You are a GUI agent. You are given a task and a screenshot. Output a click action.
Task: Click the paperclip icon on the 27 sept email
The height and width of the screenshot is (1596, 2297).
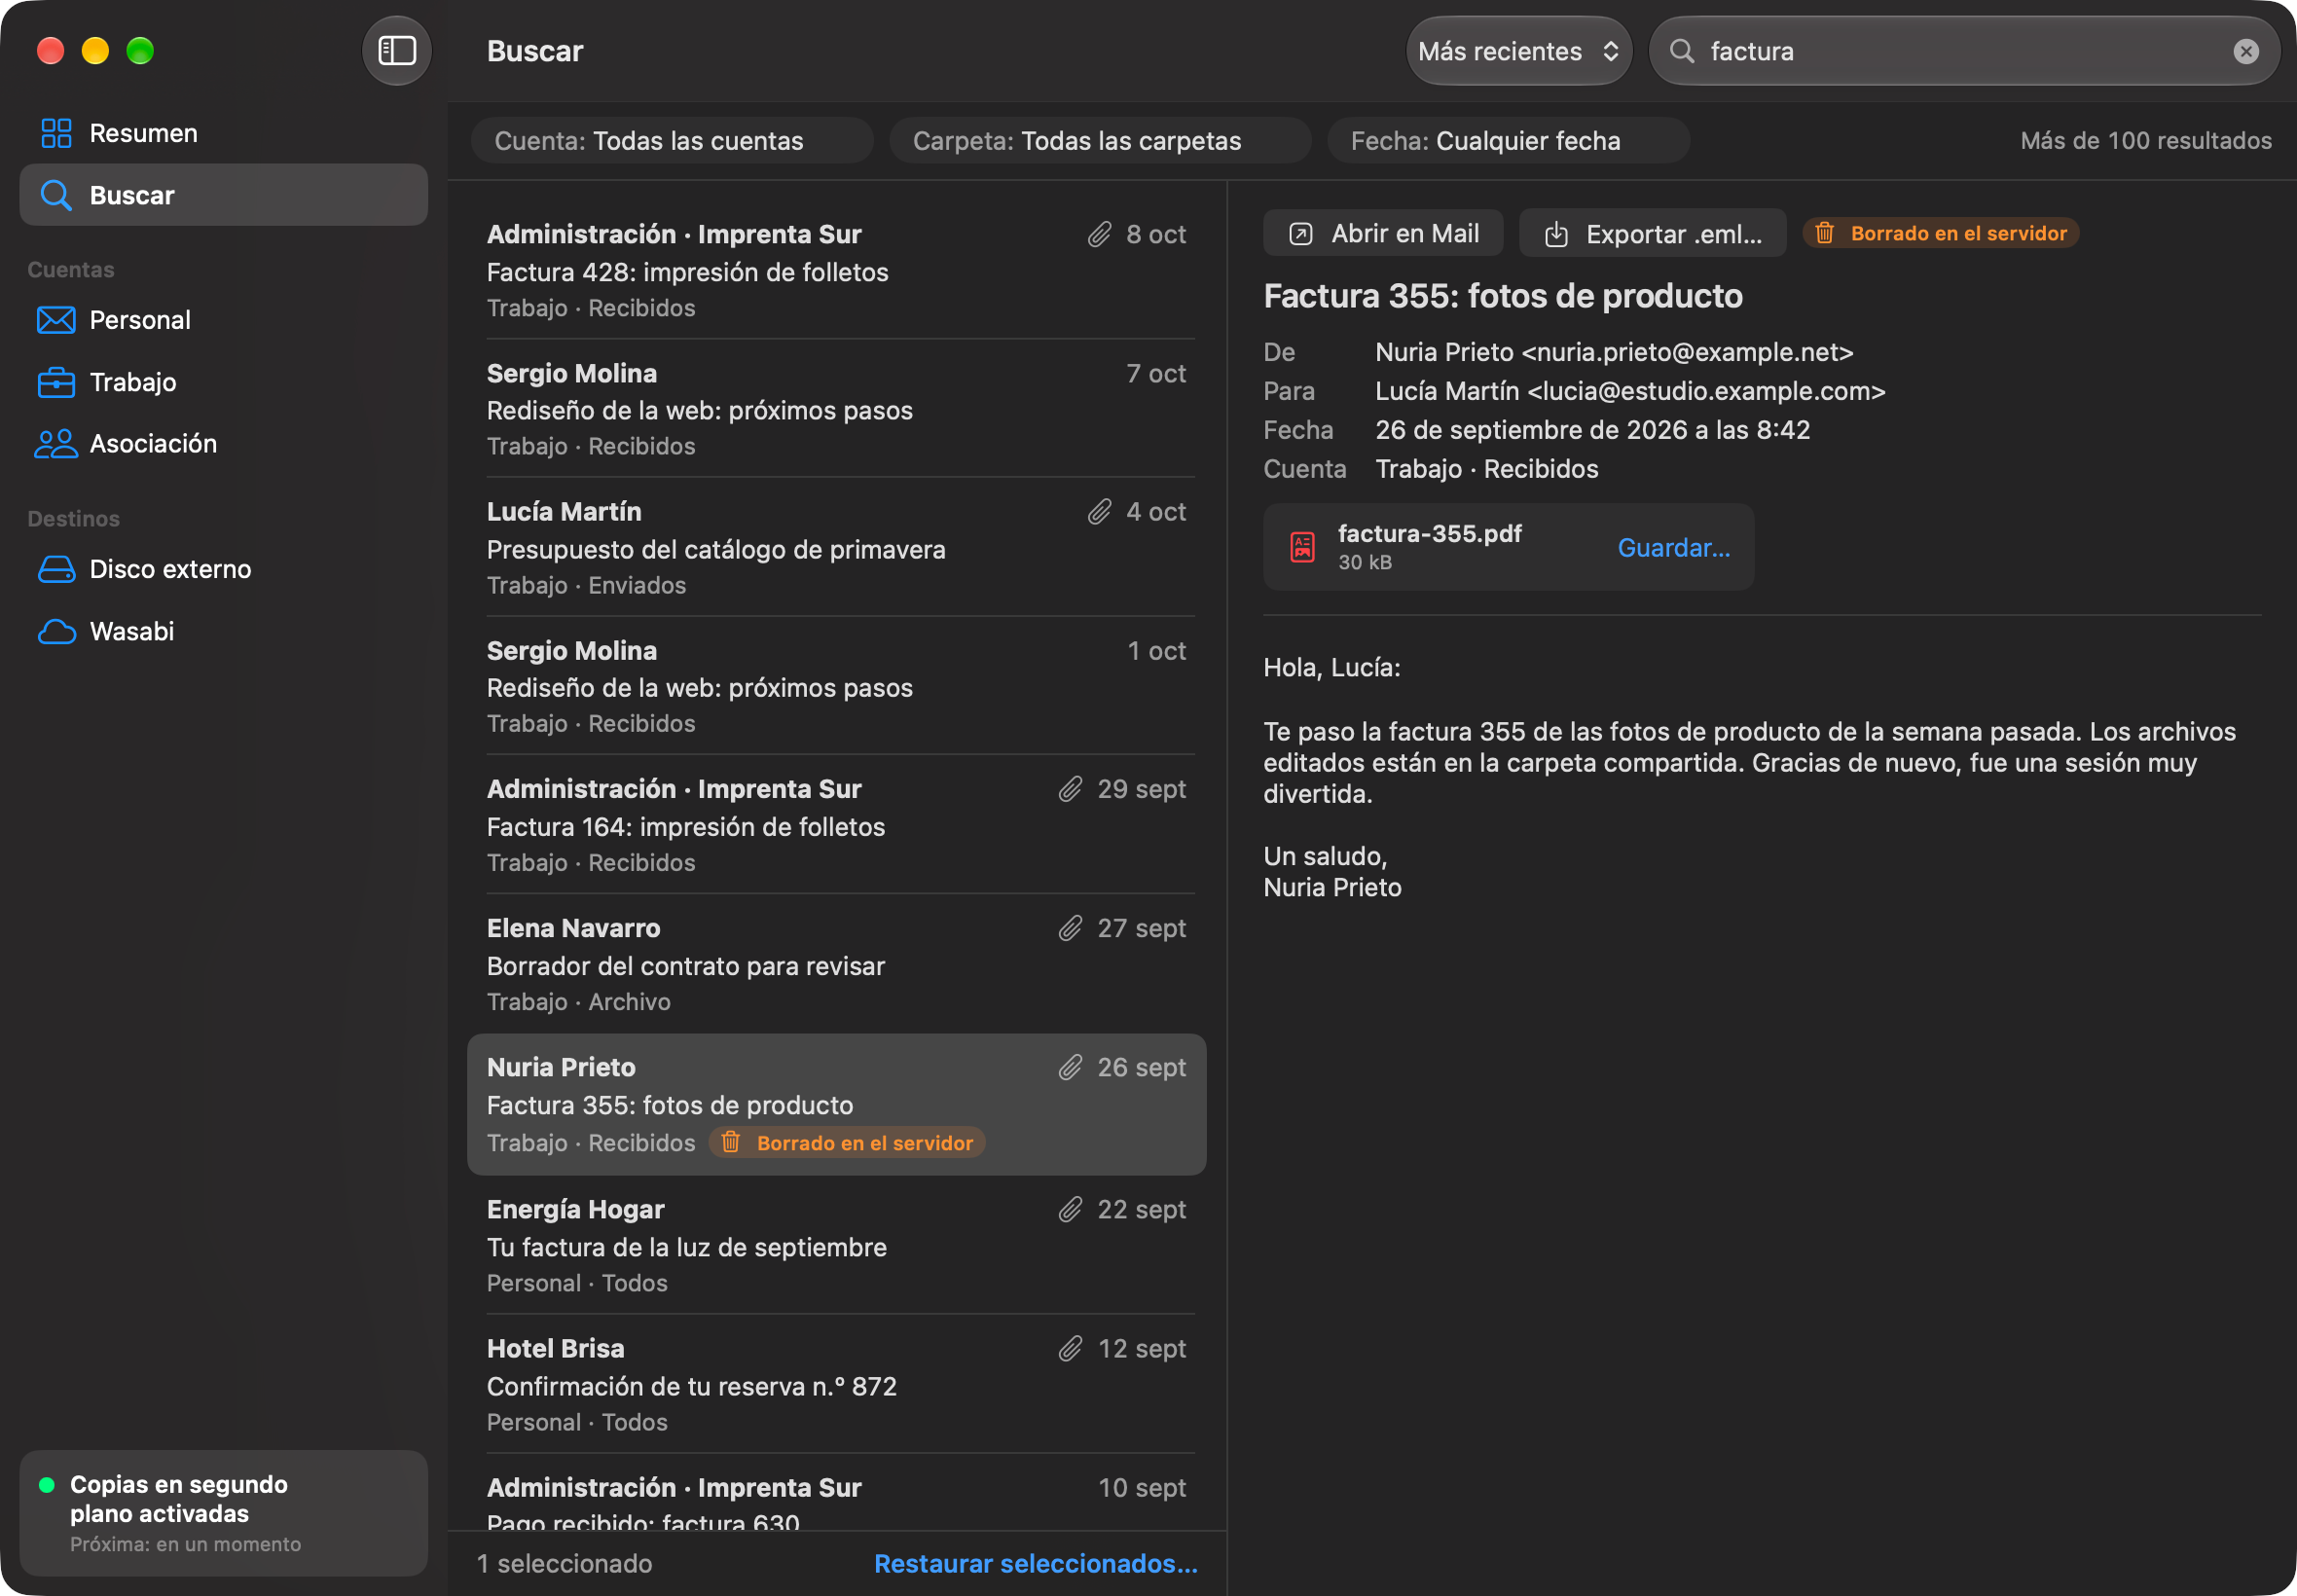1070,929
